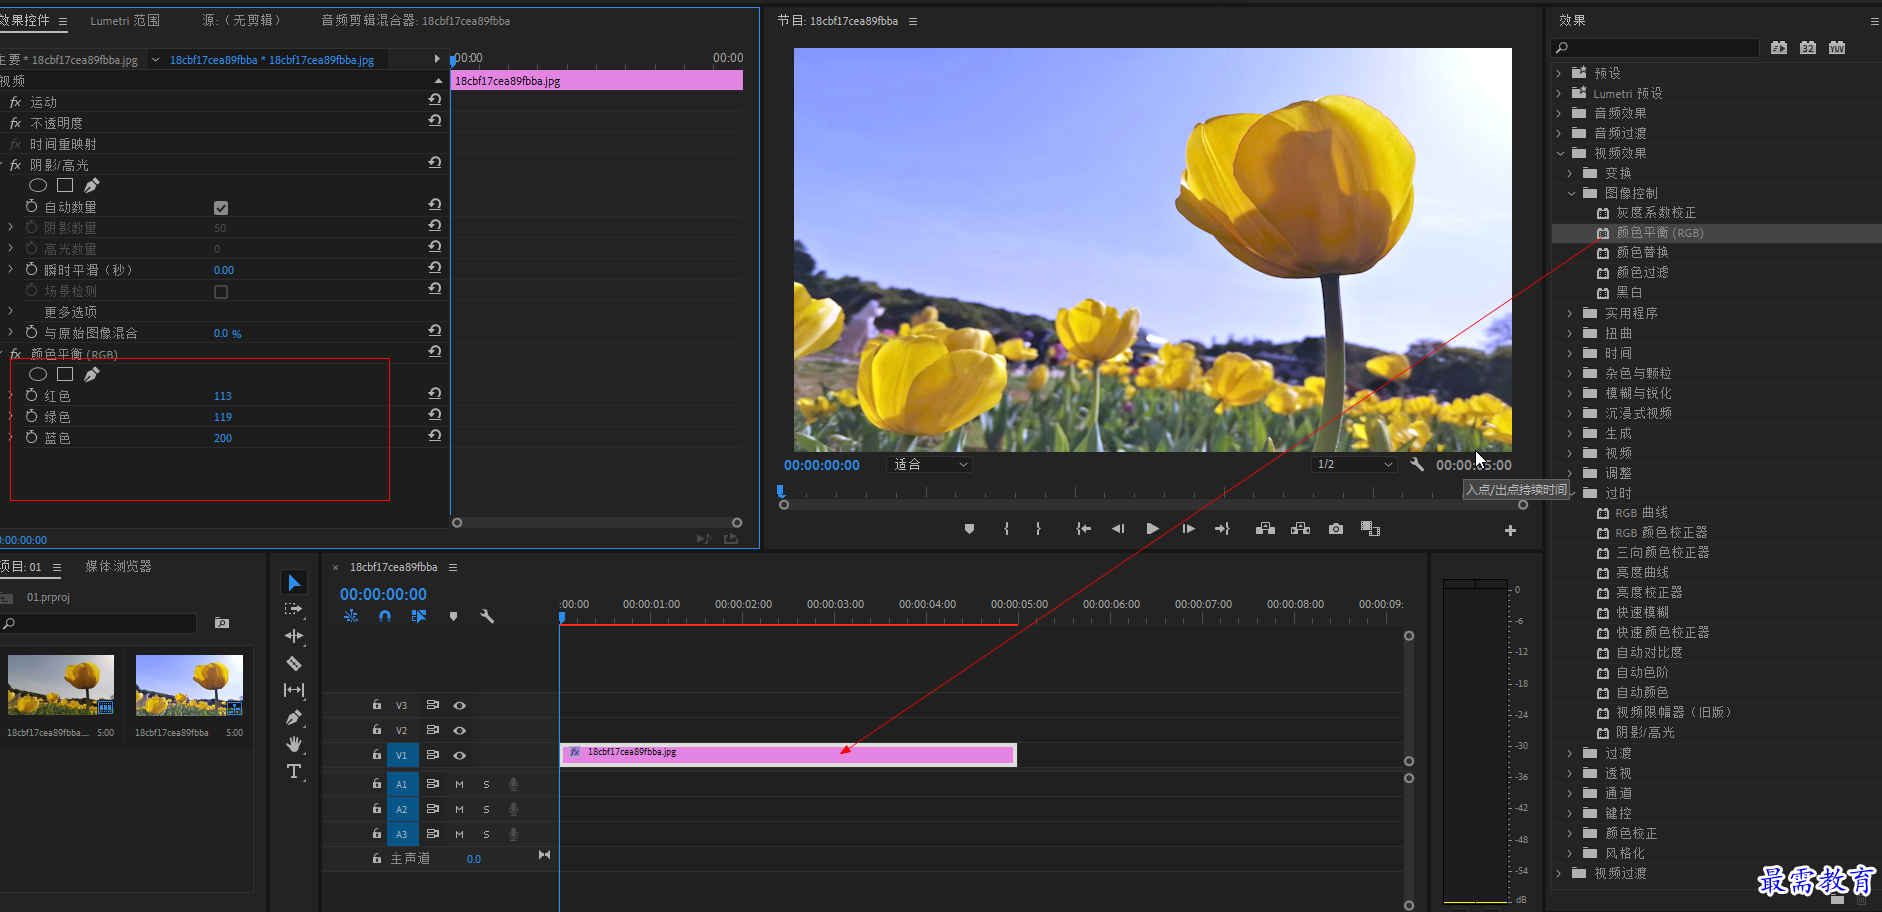
Task: Expand the 模糊与锐化 folder
Action: pos(1570,393)
